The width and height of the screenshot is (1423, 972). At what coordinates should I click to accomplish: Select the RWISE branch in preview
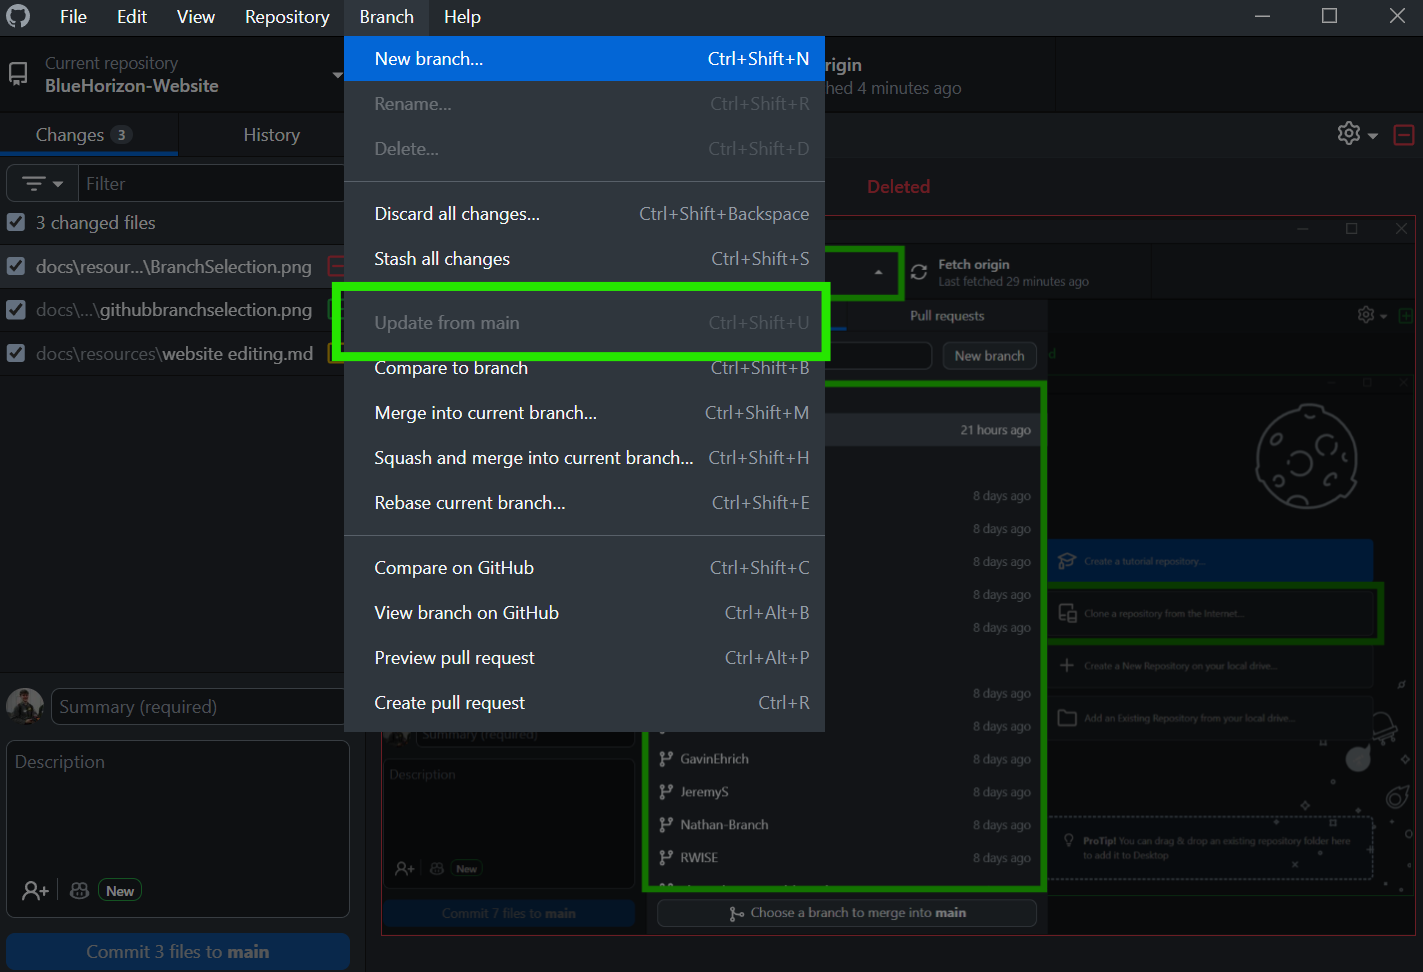(x=843, y=858)
